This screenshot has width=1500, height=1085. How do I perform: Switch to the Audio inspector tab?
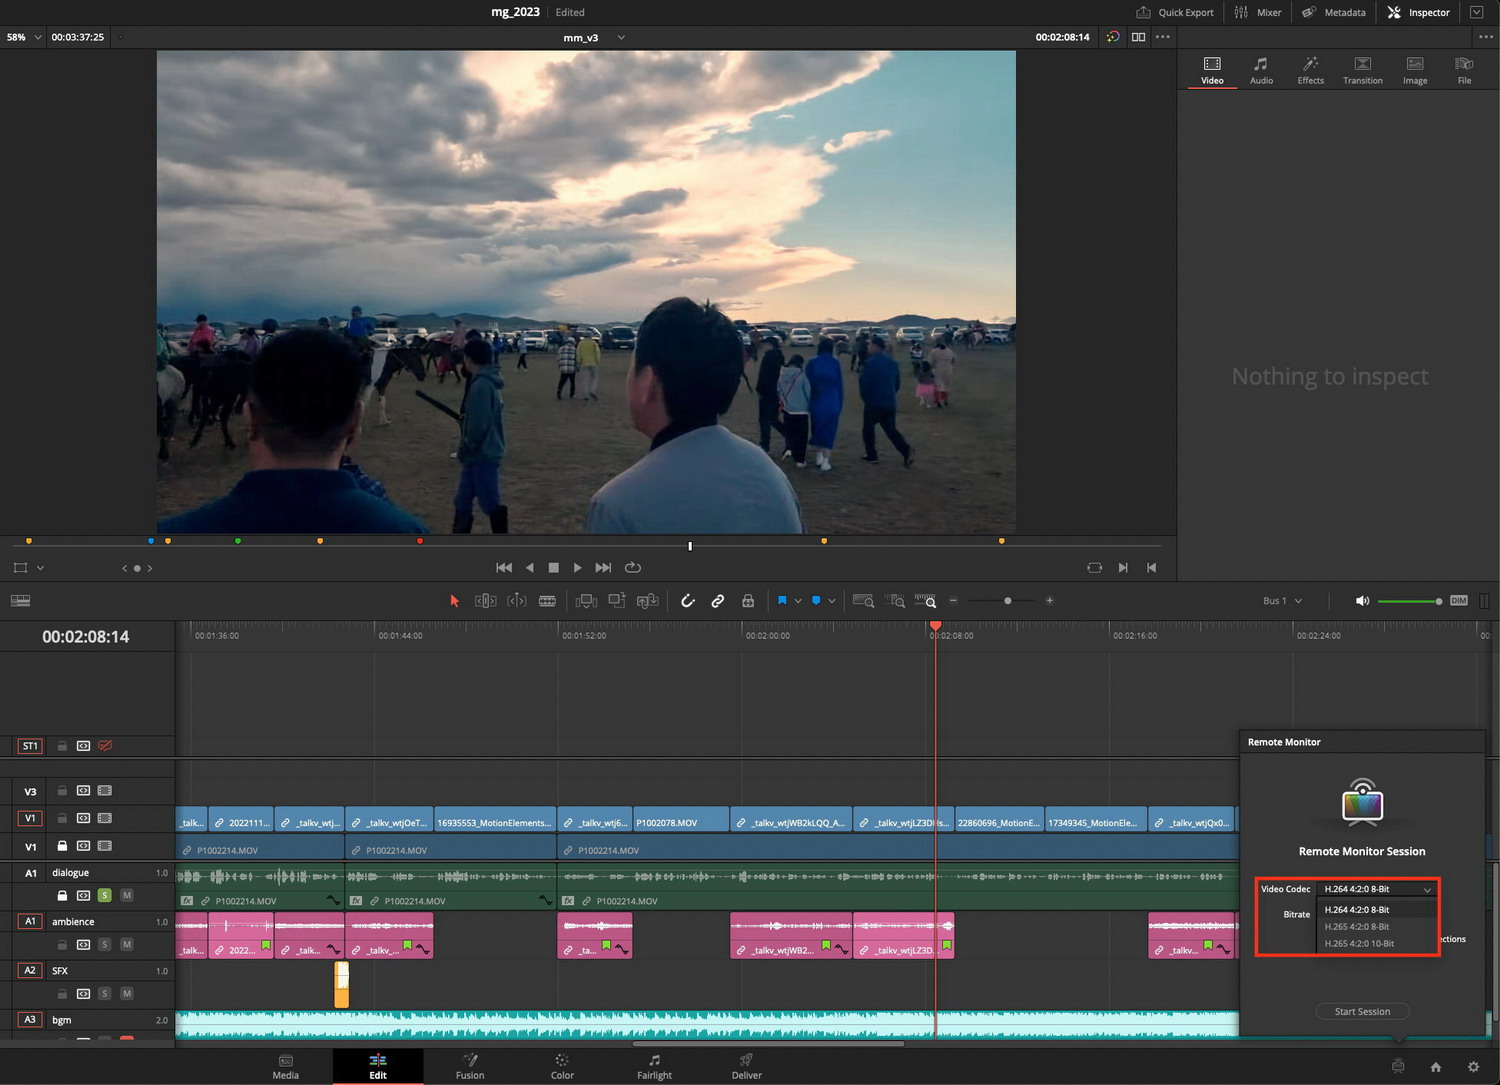click(1261, 70)
